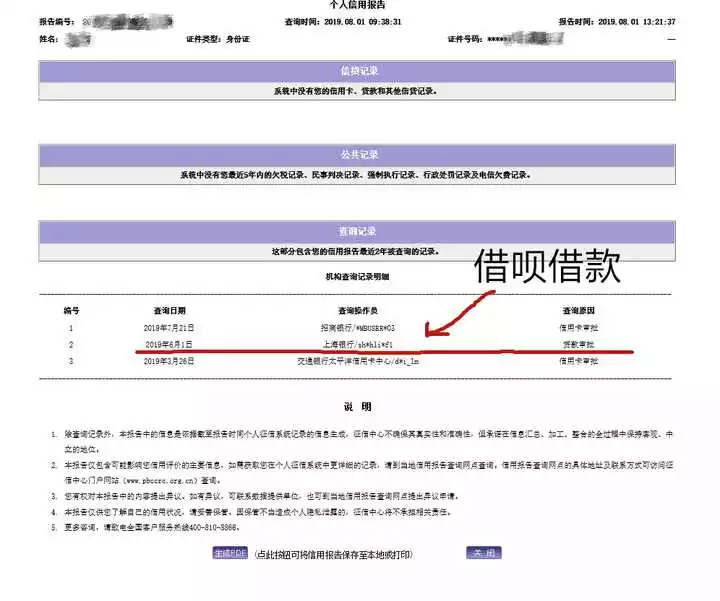The image size is (720, 601).
Task: Click the note on saving the report locally
Action: tap(333, 555)
